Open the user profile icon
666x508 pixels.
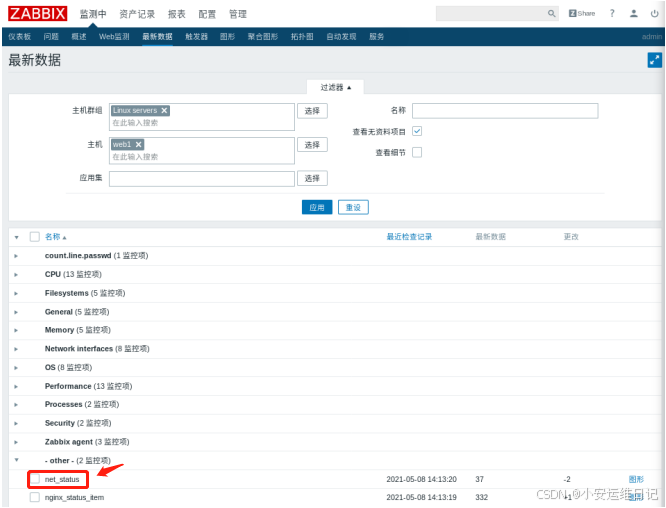point(634,14)
